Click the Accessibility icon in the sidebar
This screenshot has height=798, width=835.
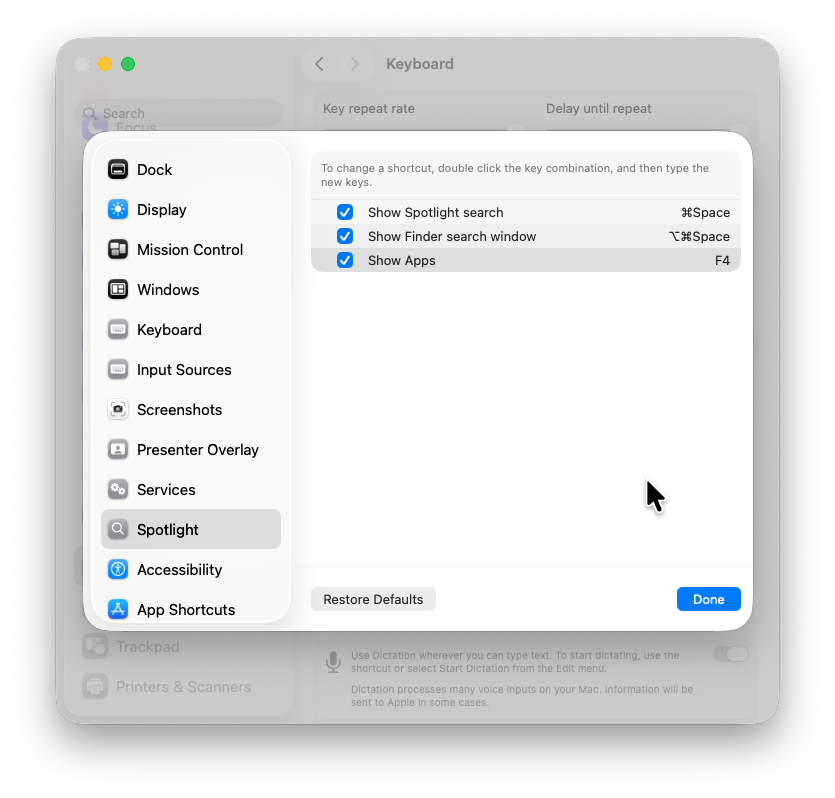pyautogui.click(x=118, y=570)
